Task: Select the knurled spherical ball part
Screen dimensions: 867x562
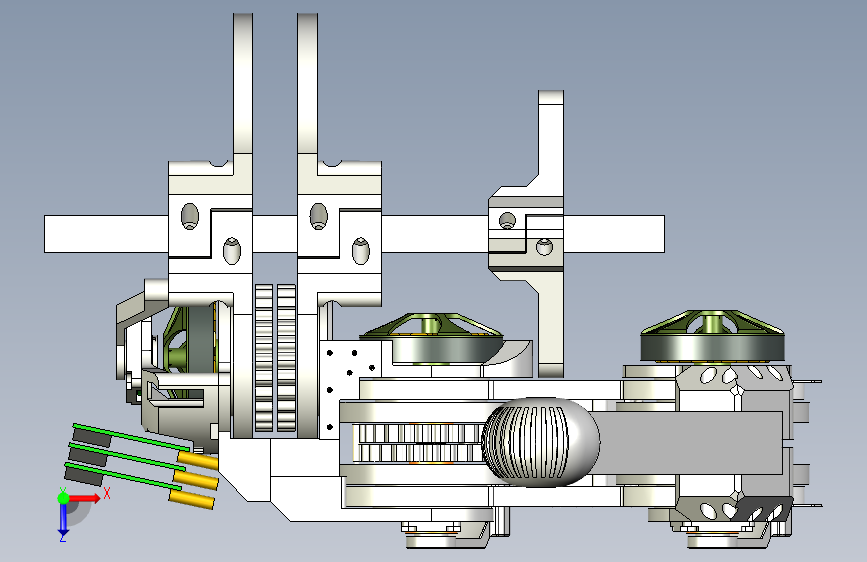Action: click(540, 441)
